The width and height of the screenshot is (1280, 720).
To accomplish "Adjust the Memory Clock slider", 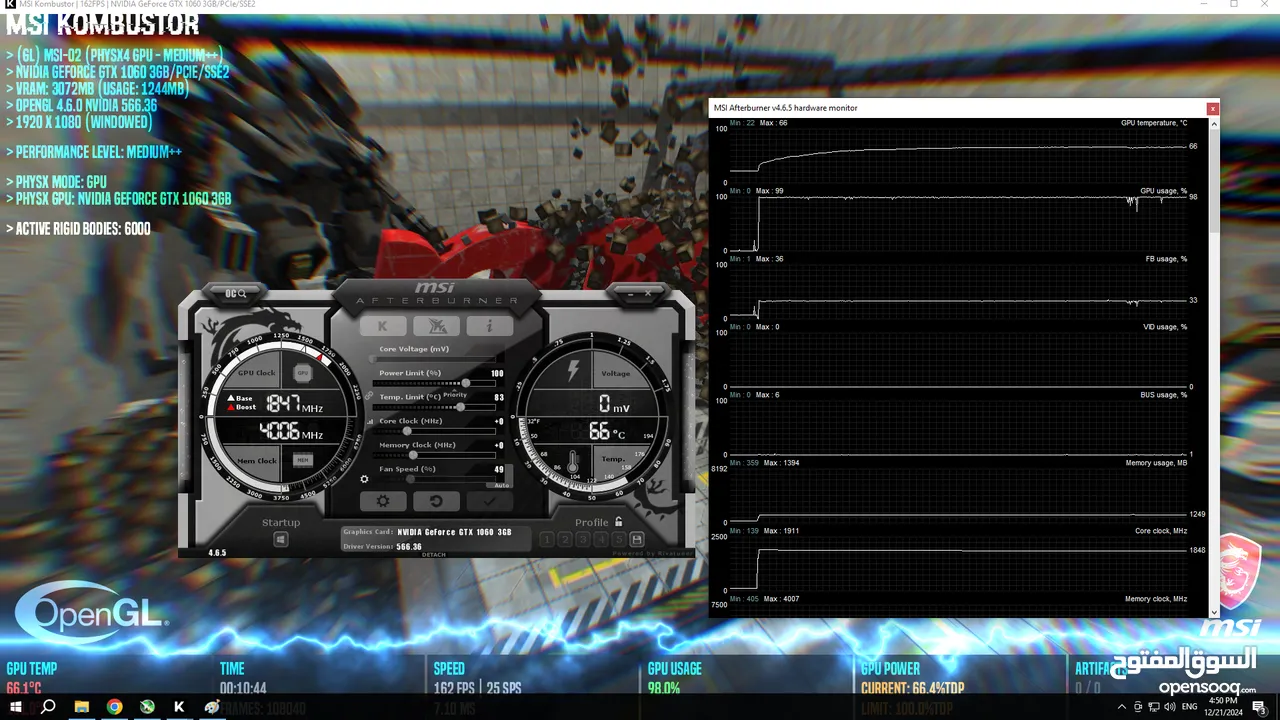I will point(433,455).
